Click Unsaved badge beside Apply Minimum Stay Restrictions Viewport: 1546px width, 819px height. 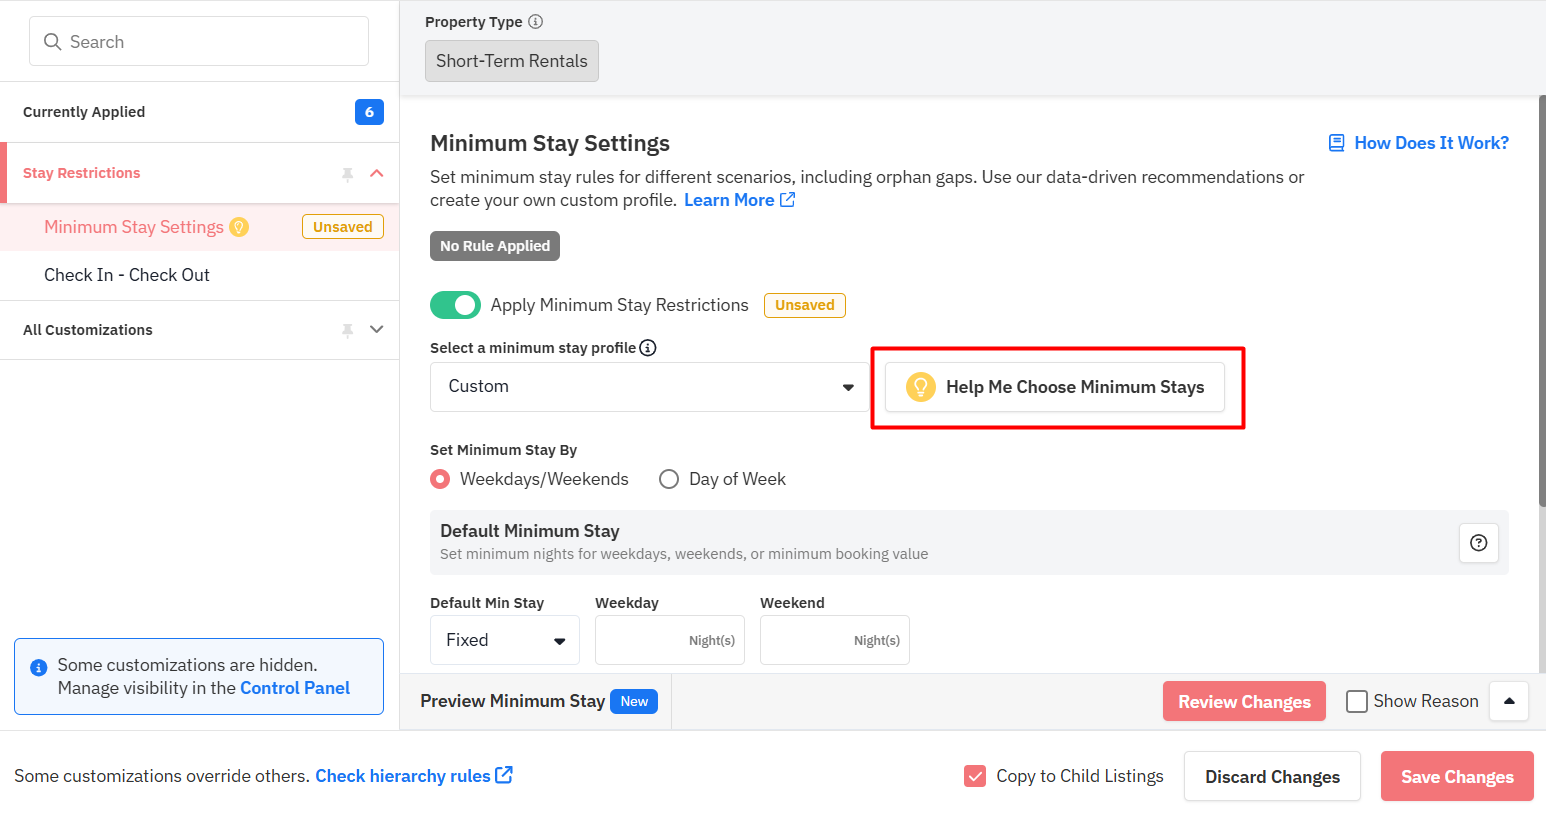tap(805, 305)
